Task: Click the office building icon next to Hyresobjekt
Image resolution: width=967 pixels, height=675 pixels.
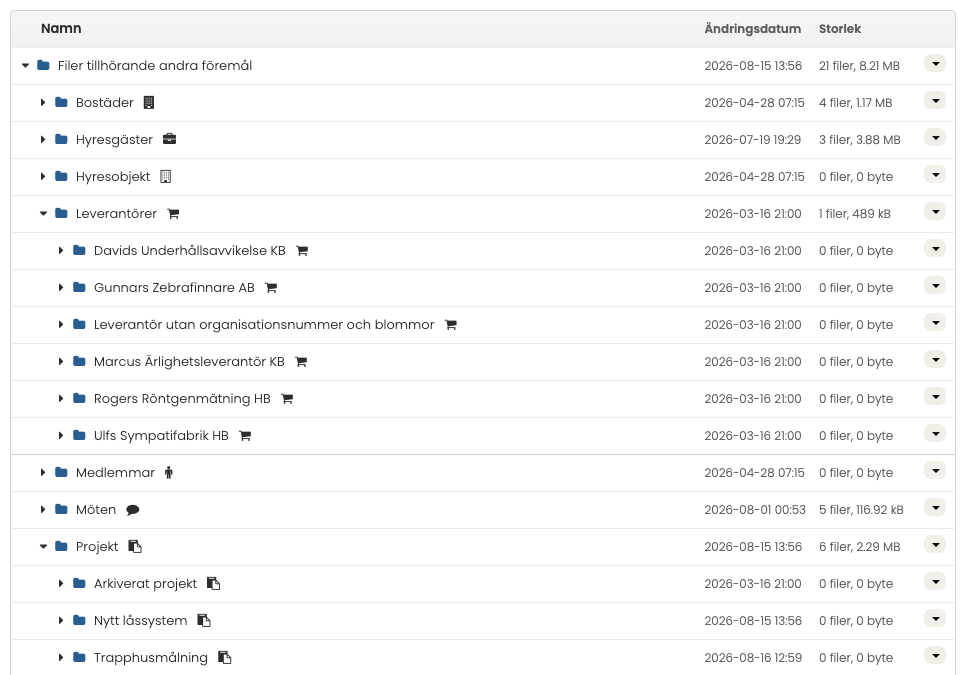Action: click(x=165, y=176)
